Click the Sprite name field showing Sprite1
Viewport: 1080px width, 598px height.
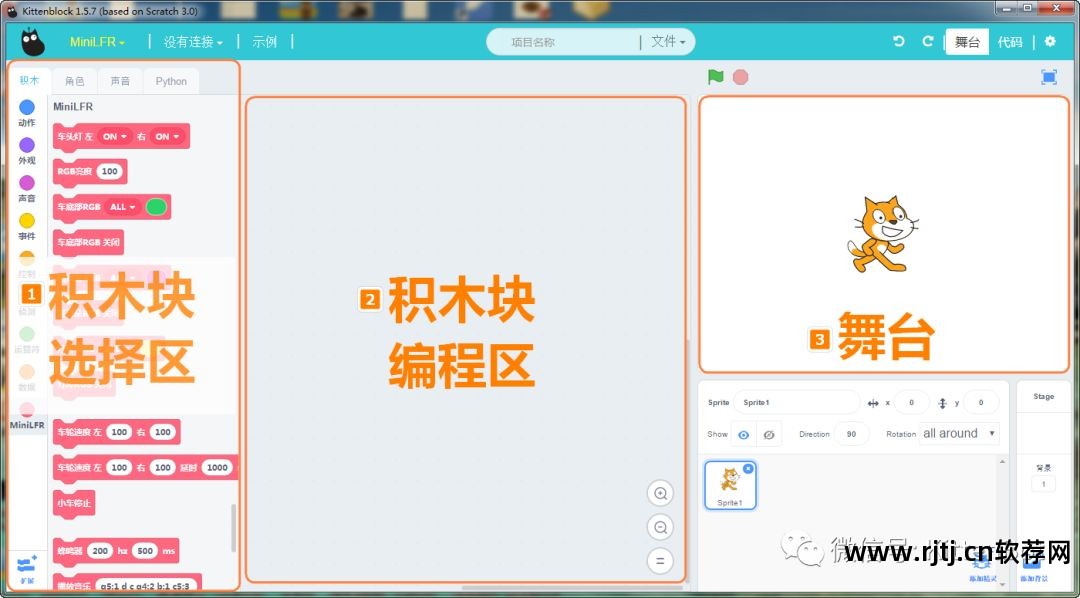[x=796, y=402]
